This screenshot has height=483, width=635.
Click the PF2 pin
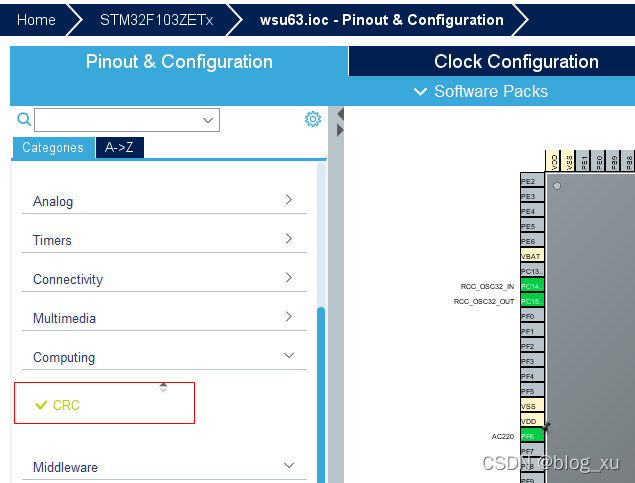tap(532, 346)
